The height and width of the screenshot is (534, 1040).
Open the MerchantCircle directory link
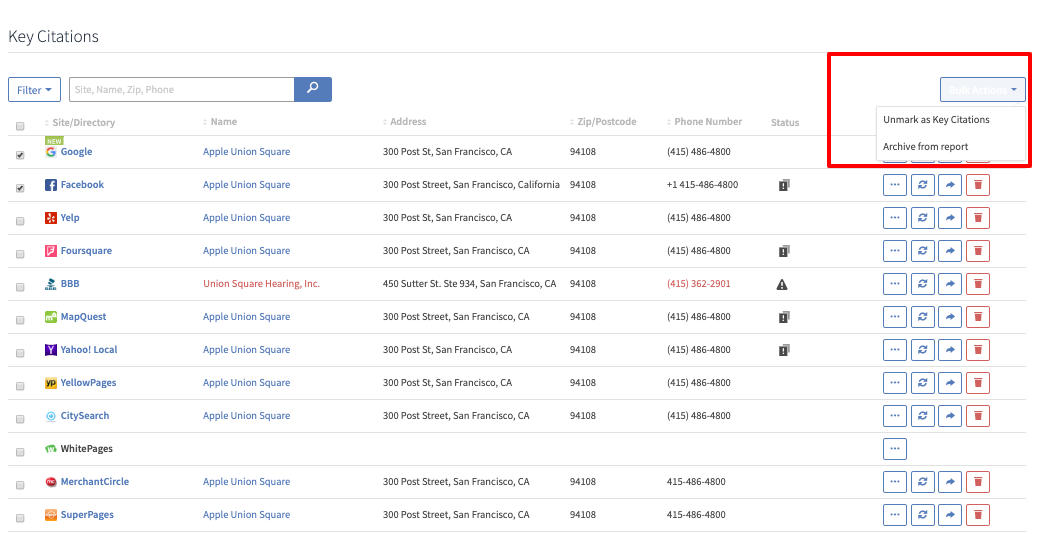(95, 482)
